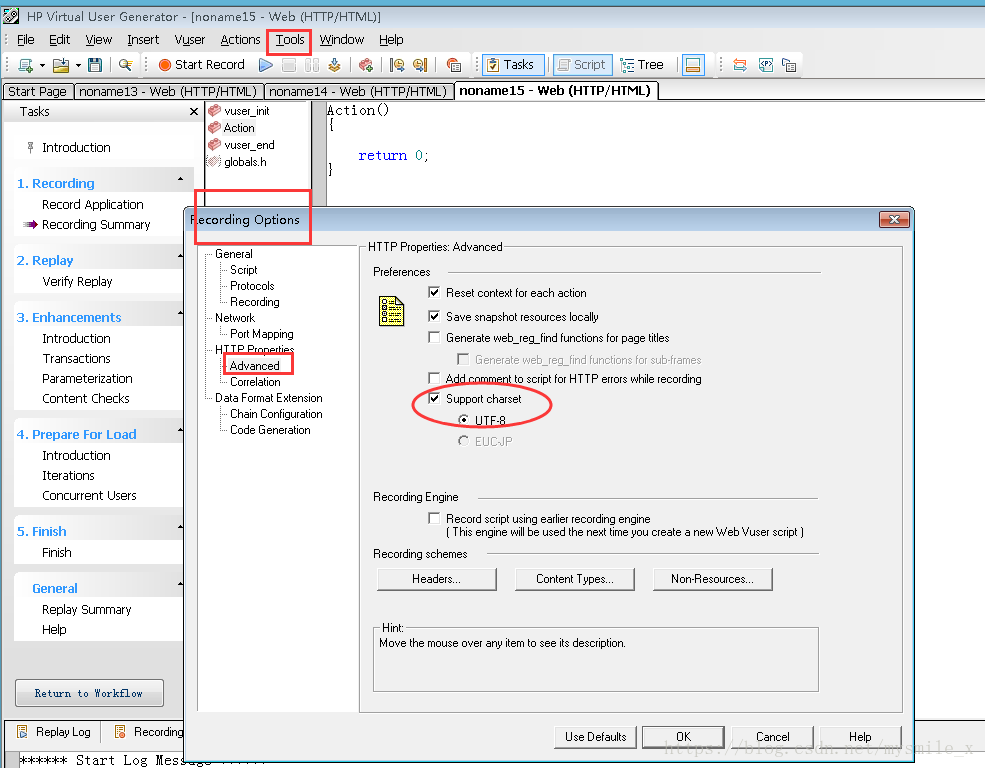Click the Save floppy disk icon

pyautogui.click(x=95, y=65)
